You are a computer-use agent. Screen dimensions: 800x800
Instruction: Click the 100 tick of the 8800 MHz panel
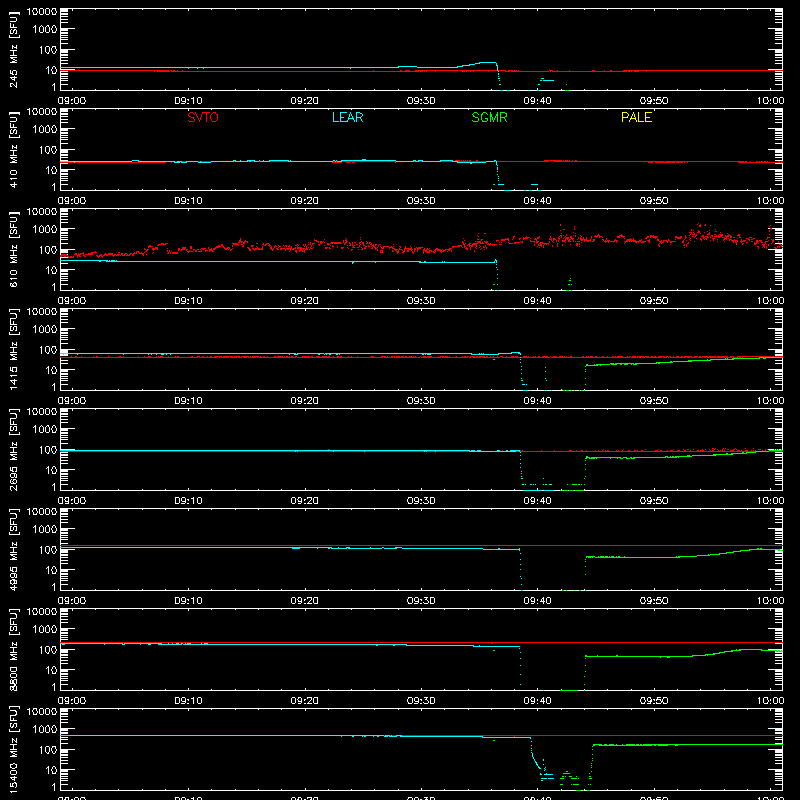pyautogui.click(x=48, y=650)
